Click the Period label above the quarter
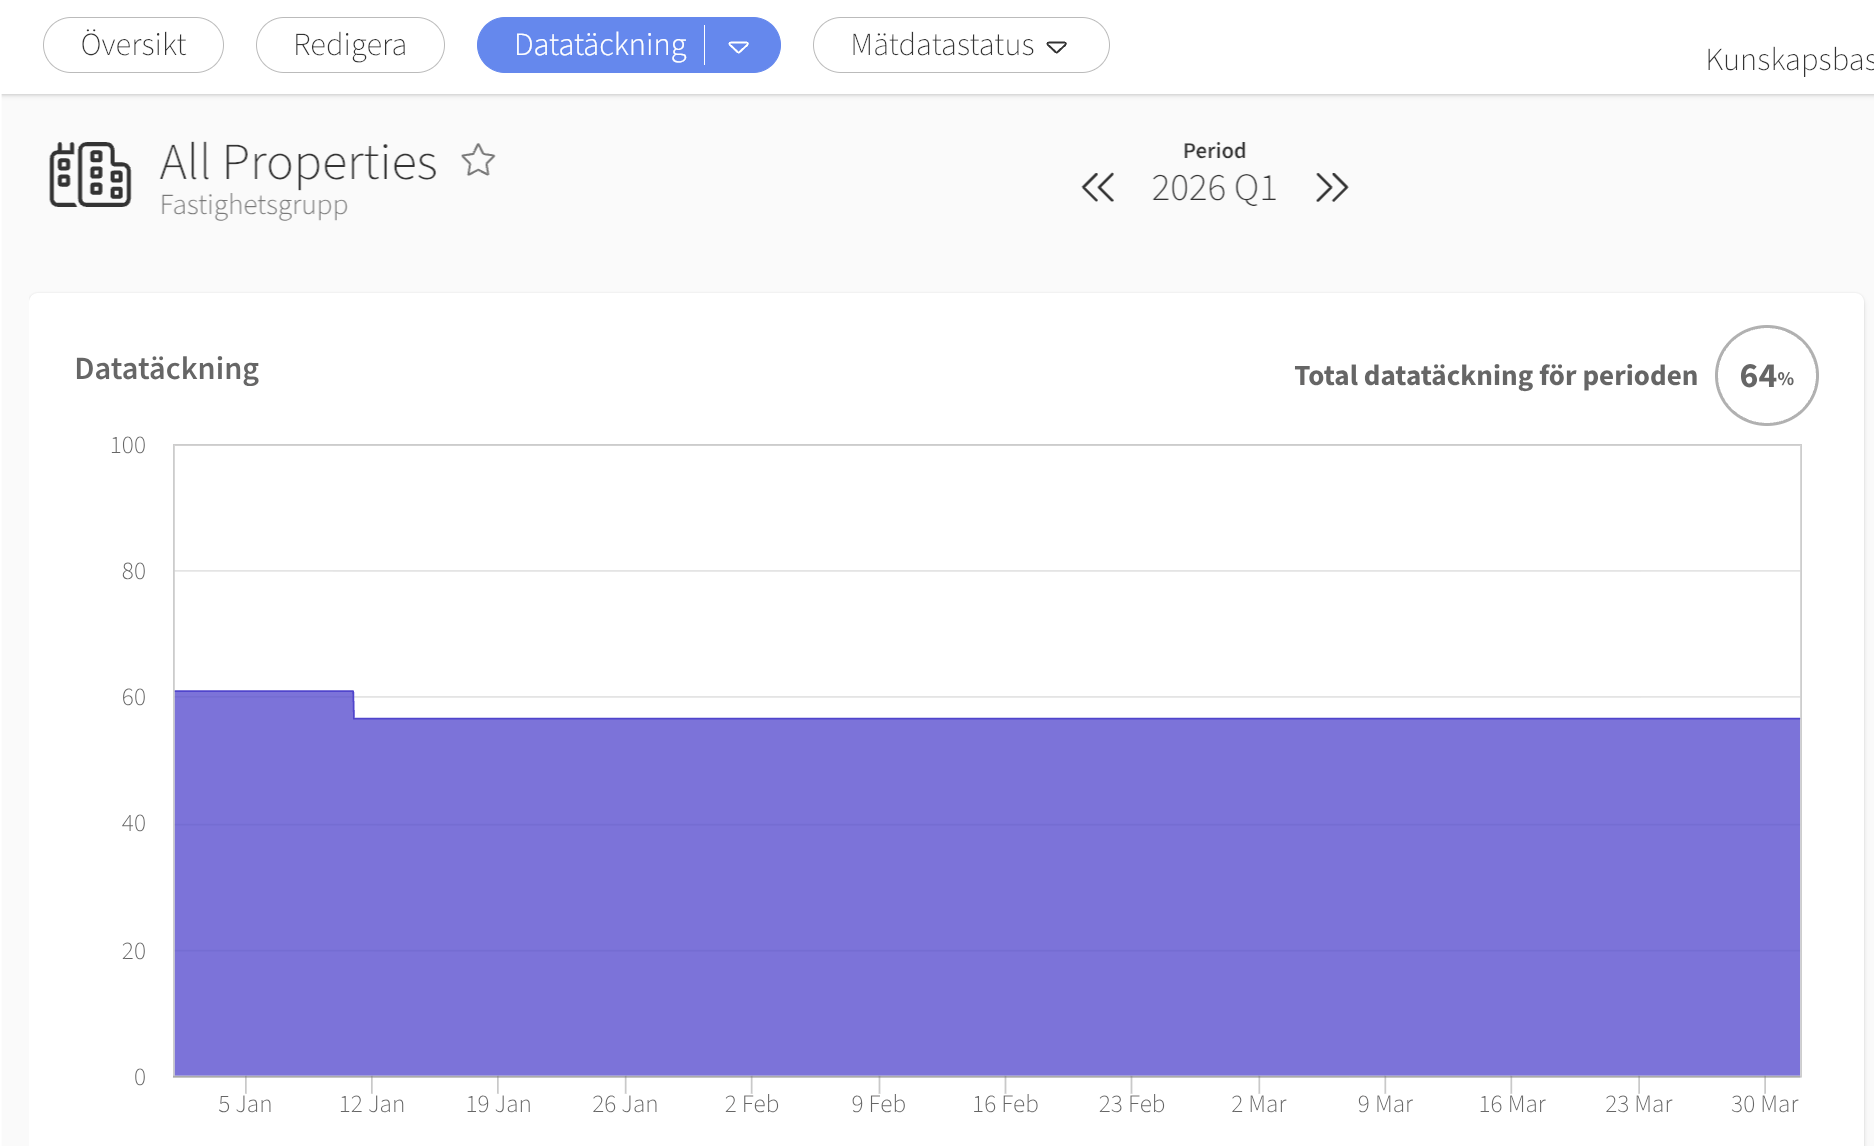Screen dimensions: 1874x1146 [x=1214, y=150]
